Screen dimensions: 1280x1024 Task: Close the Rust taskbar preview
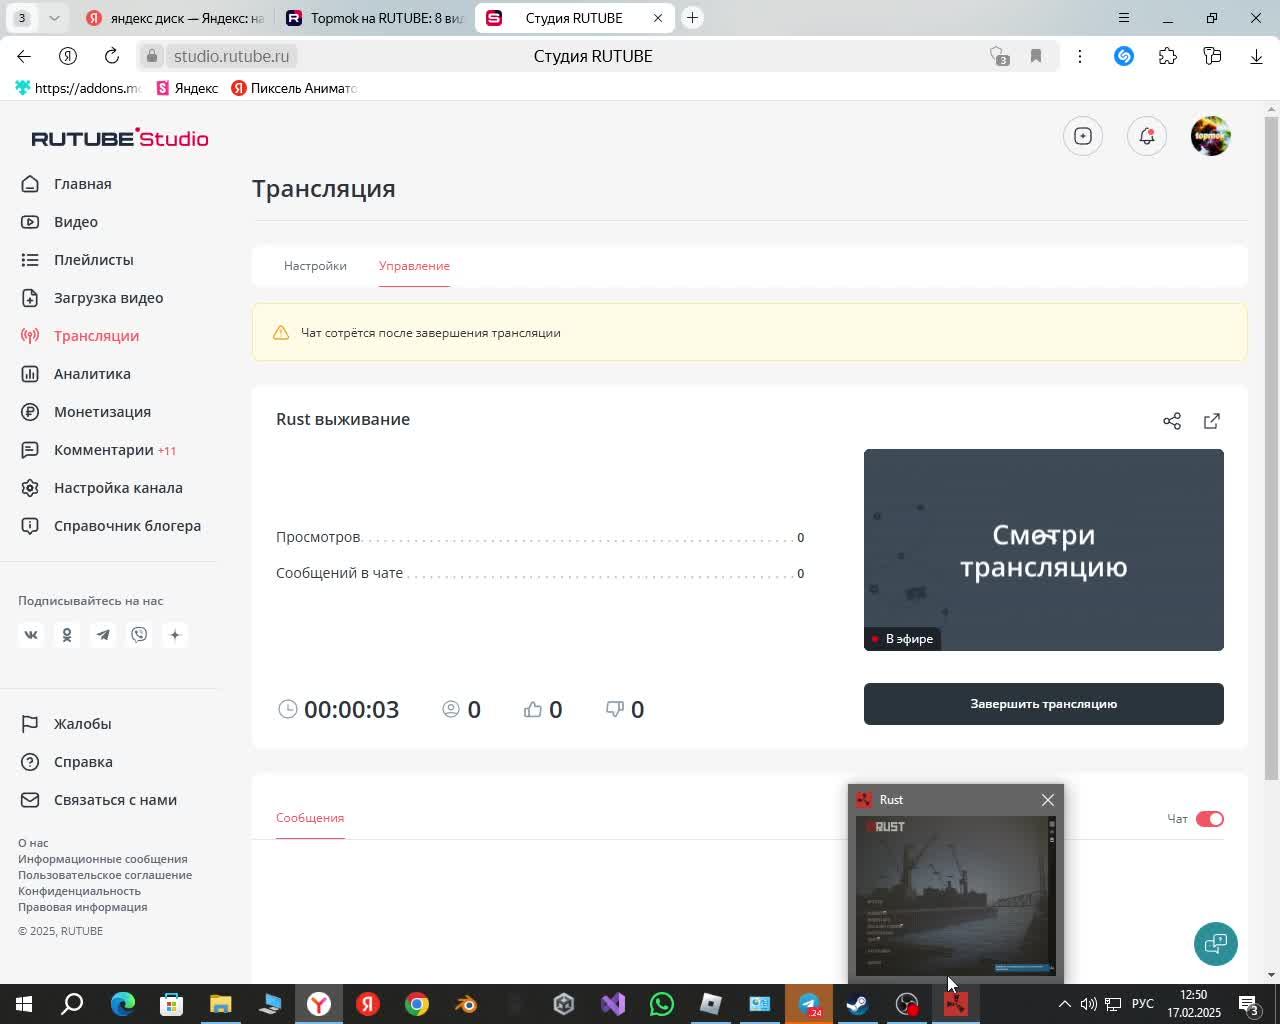coord(1047,800)
